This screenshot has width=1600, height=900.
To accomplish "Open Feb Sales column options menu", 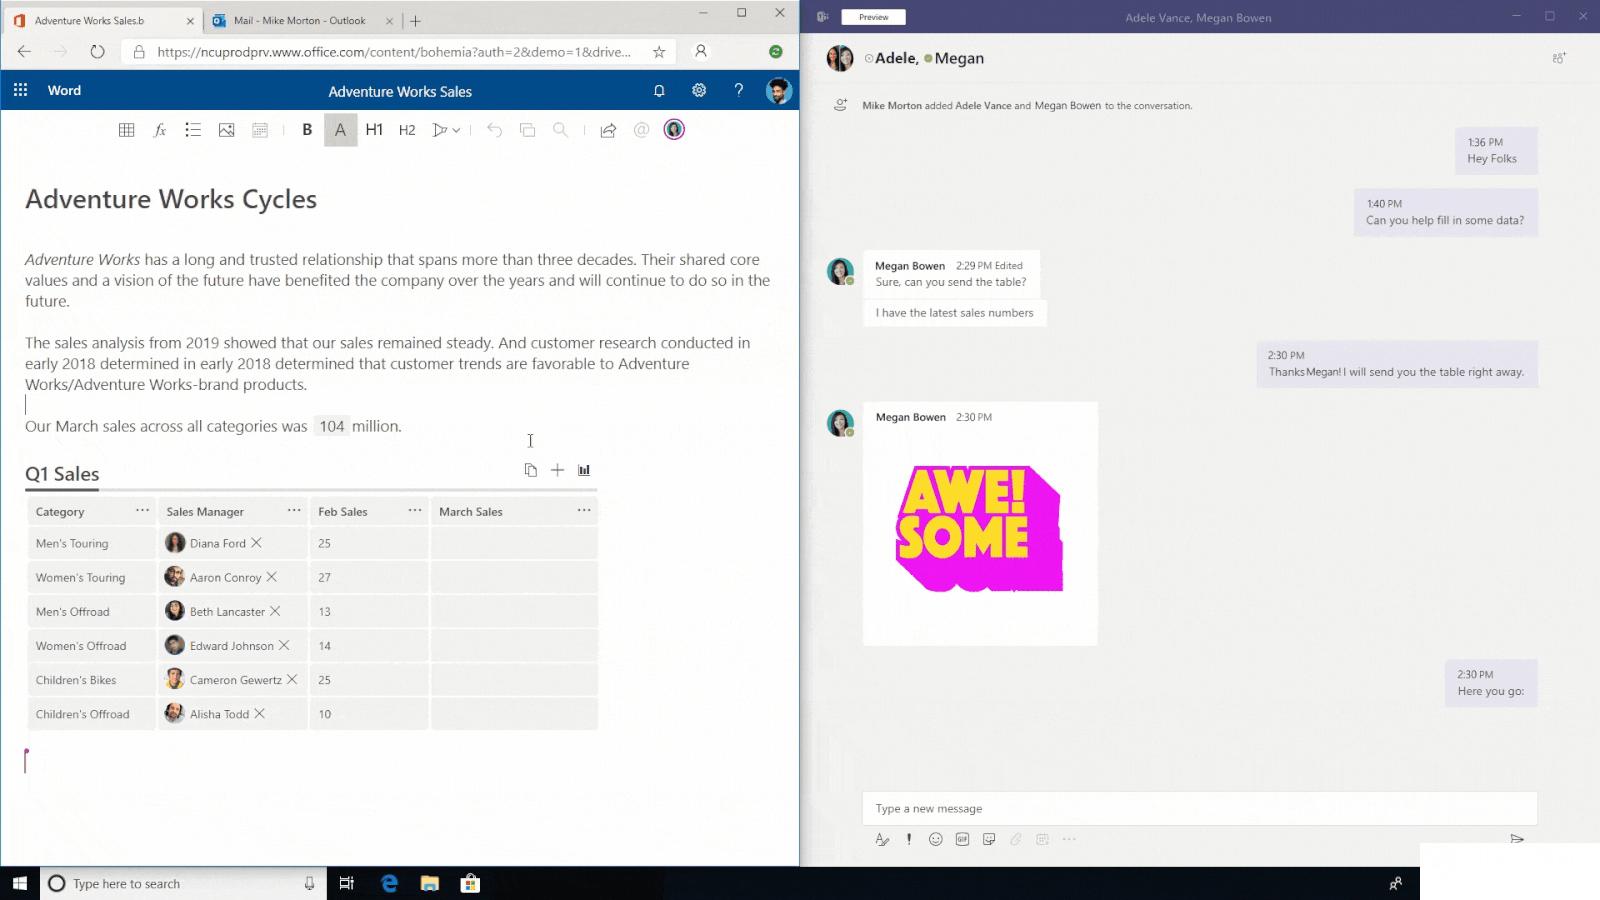I will [414, 510].
